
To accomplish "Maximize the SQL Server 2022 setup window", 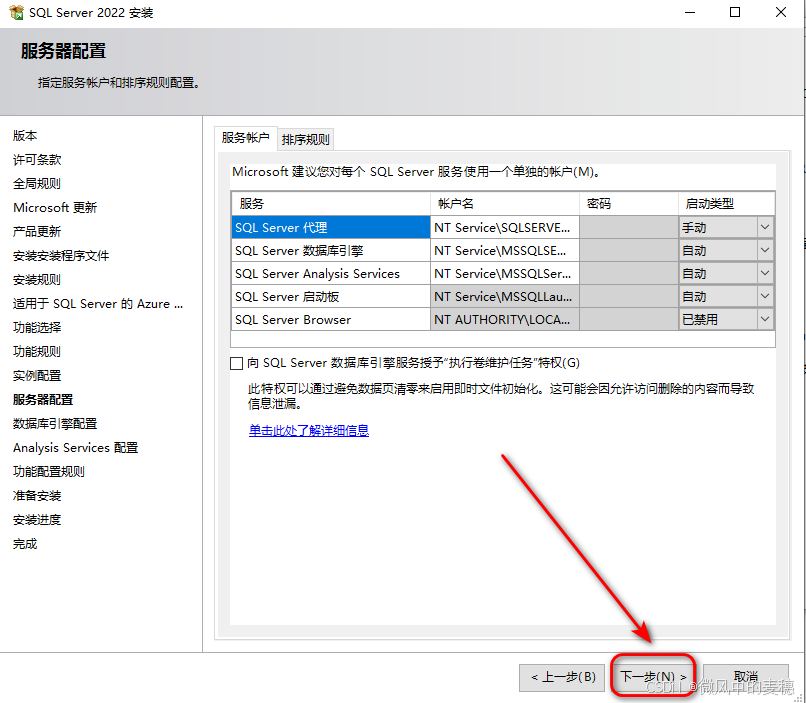I will click(735, 12).
